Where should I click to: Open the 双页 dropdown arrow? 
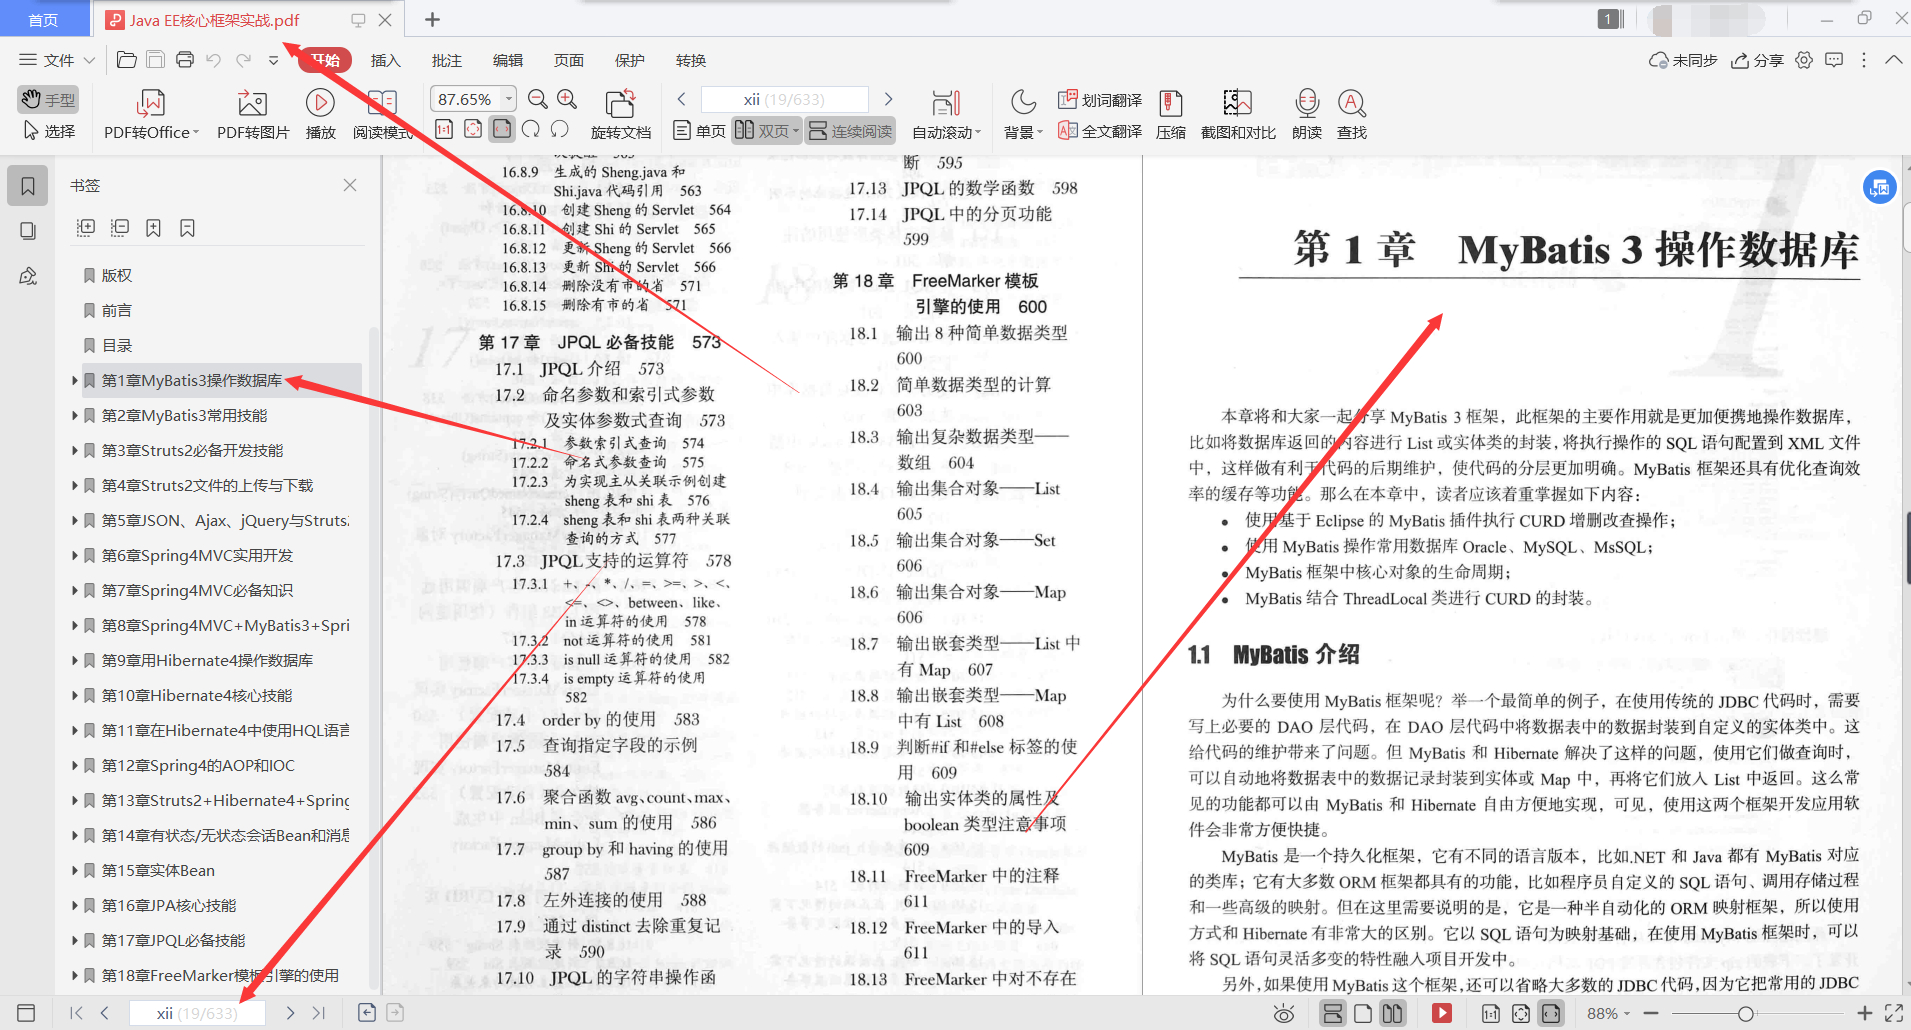pyautogui.click(x=796, y=131)
